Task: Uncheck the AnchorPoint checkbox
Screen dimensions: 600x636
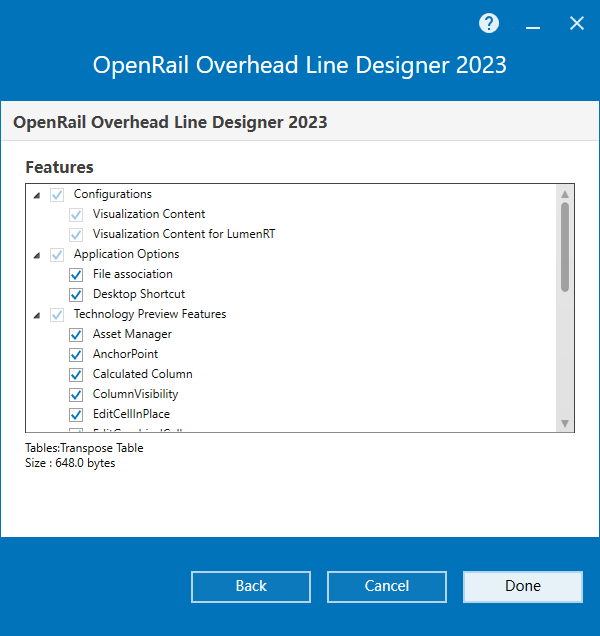Action: click(x=76, y=355)
